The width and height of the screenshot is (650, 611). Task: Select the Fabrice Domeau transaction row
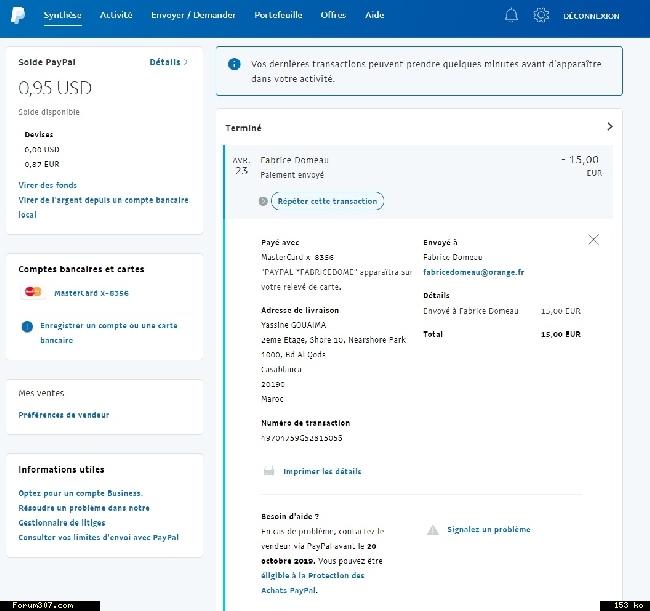coord(418,182)
